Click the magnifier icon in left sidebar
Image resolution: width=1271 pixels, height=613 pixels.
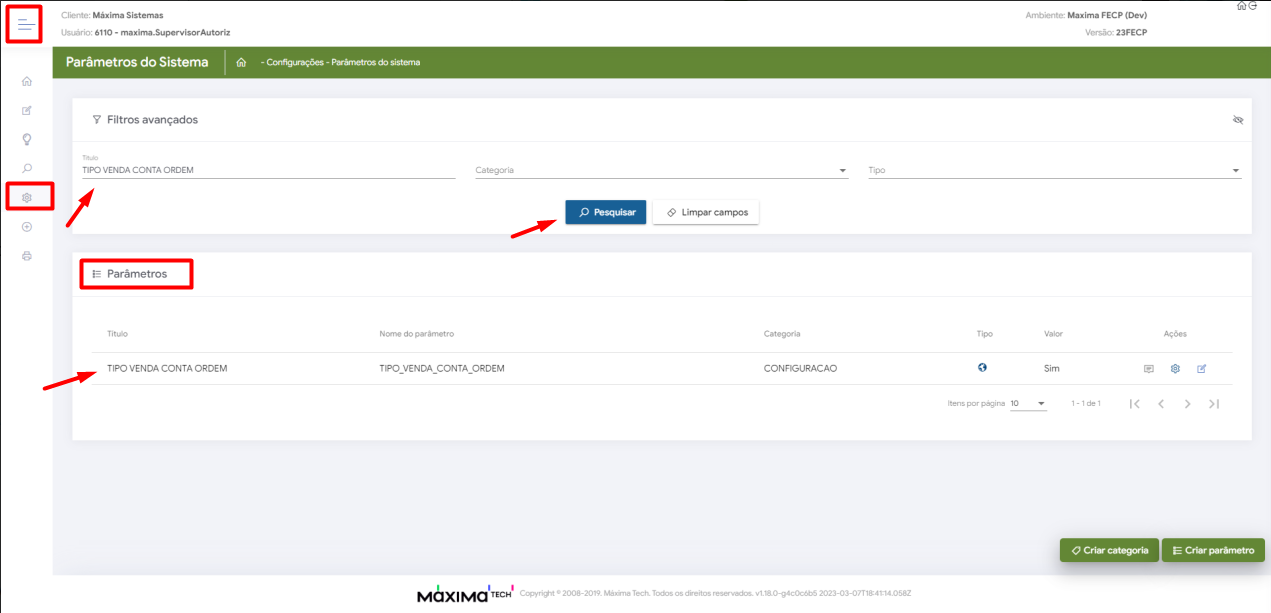pyautogui.click(x=27, y=169)
